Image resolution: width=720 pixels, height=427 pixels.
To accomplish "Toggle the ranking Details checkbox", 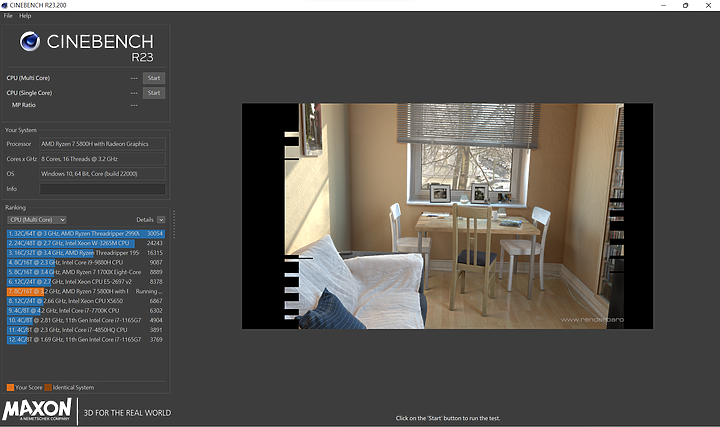I will (x=161, y=220).
